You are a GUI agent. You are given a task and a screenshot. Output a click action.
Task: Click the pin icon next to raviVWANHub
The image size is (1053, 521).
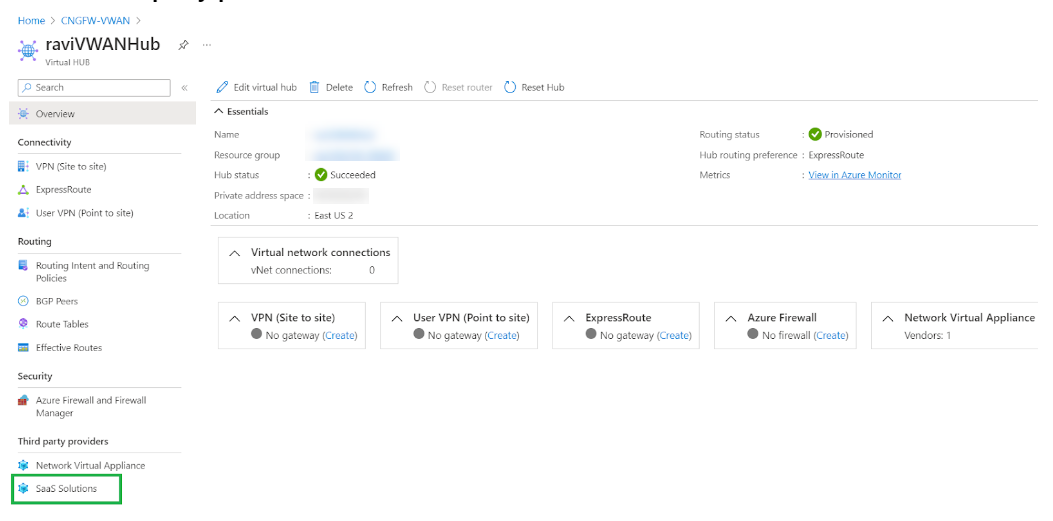tap(183, 45)
